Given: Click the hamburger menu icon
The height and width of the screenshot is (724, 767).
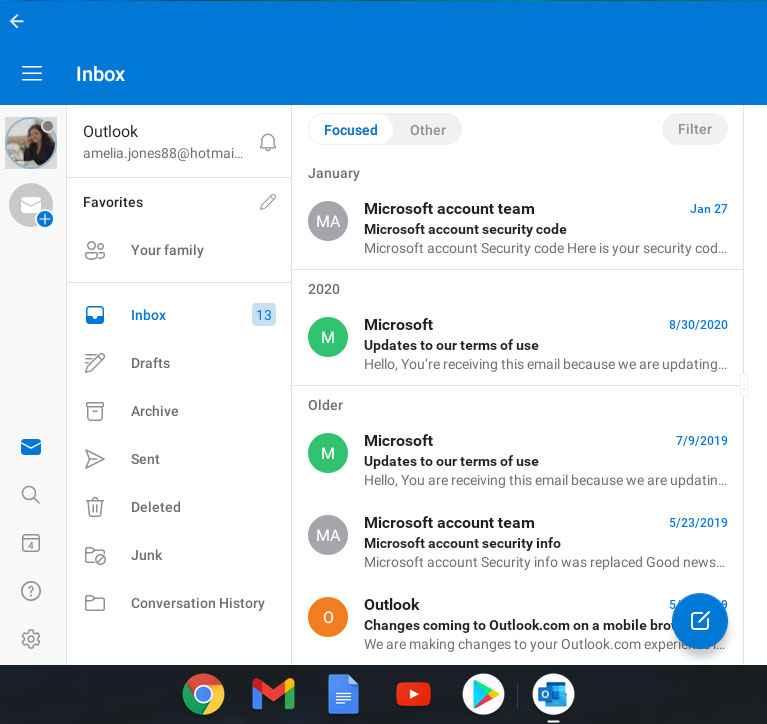Looking at the screenshot, I should point(32,74).
